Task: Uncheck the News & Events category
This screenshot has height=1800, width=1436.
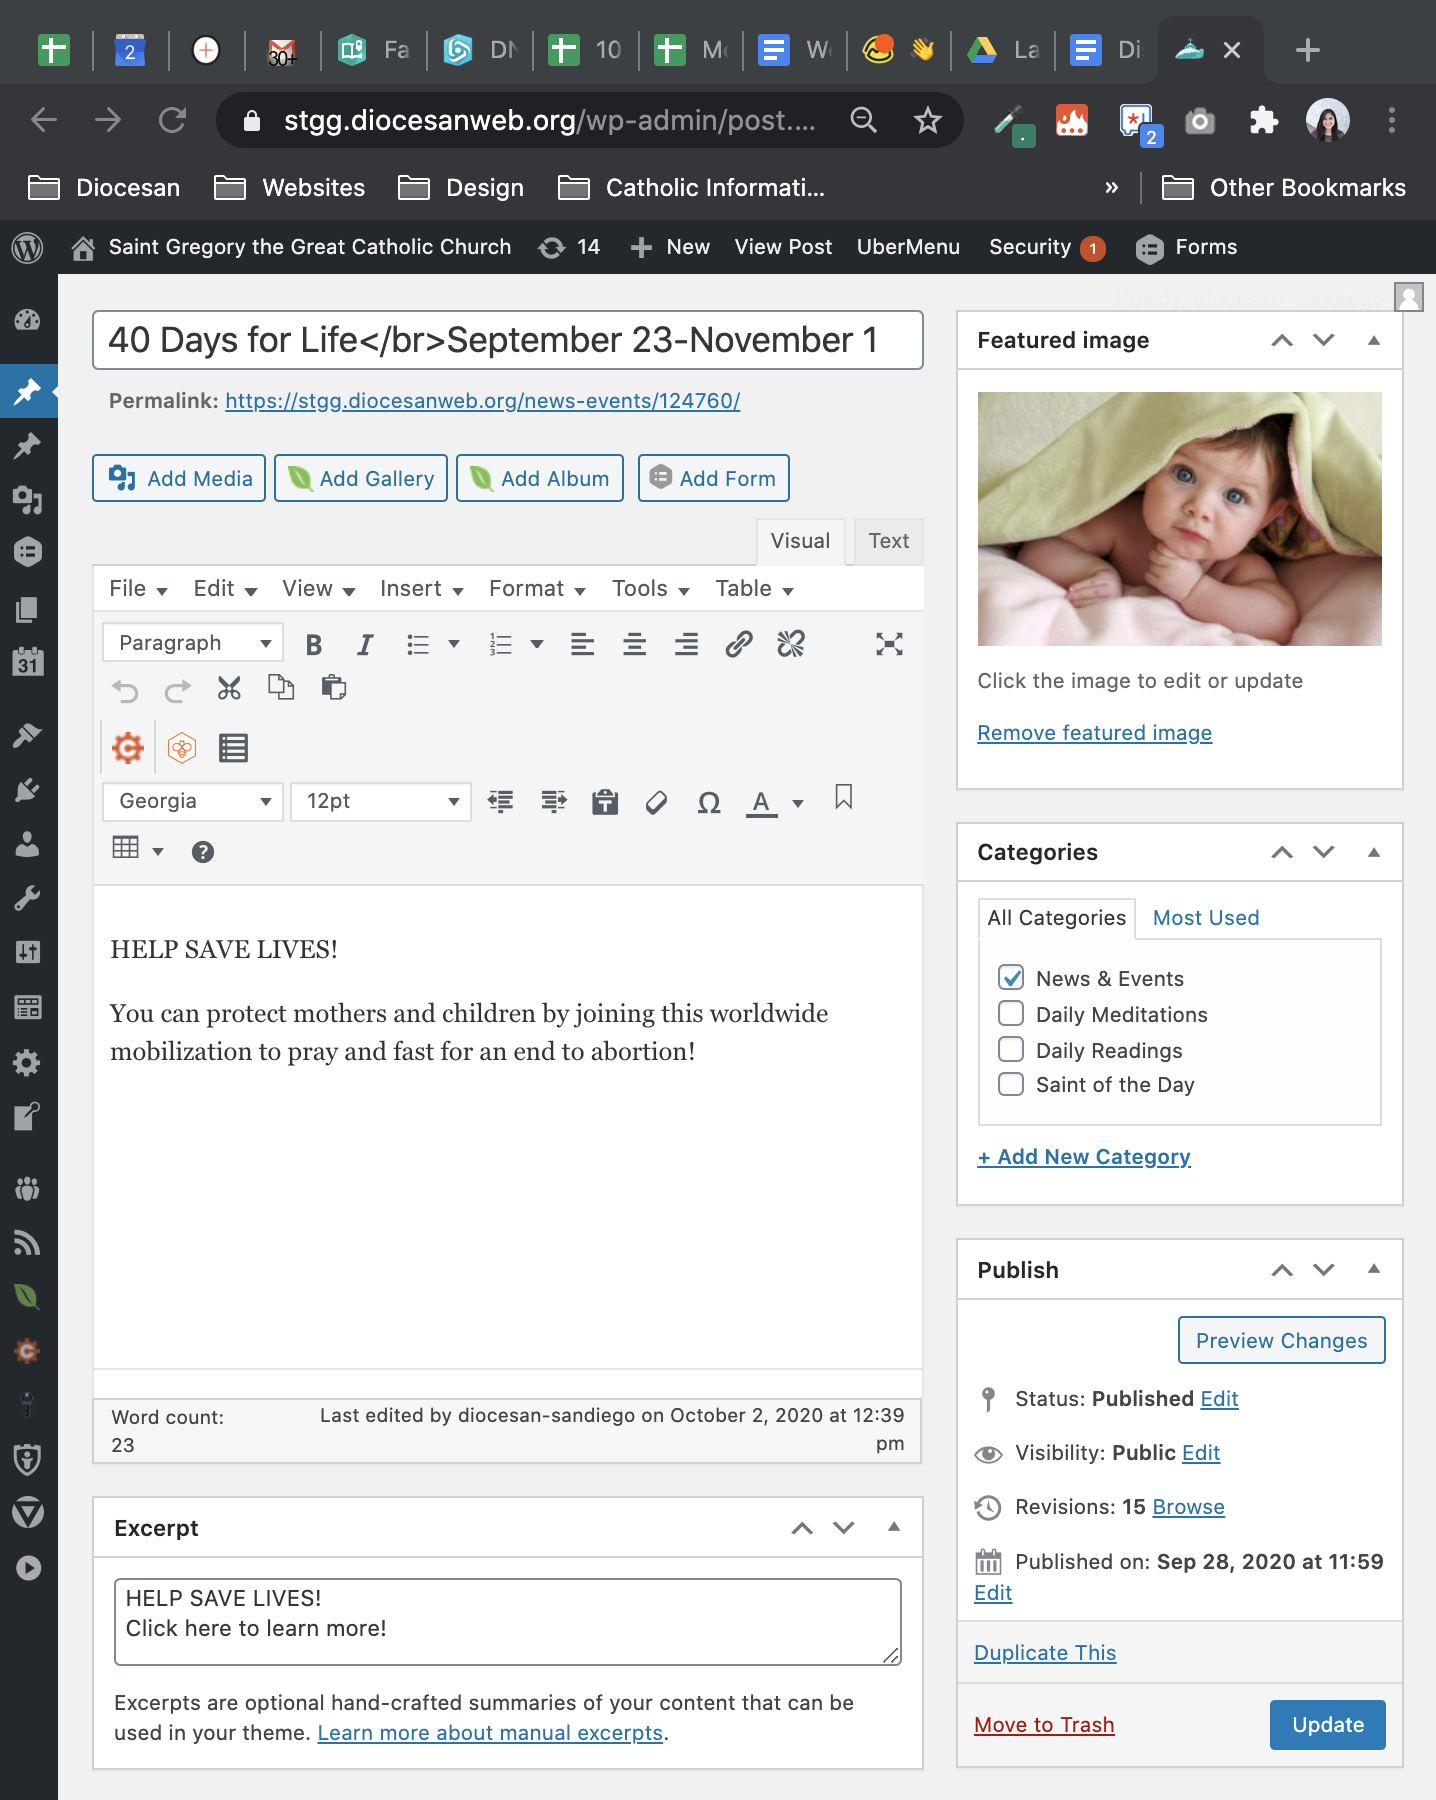Action: 1011,978
